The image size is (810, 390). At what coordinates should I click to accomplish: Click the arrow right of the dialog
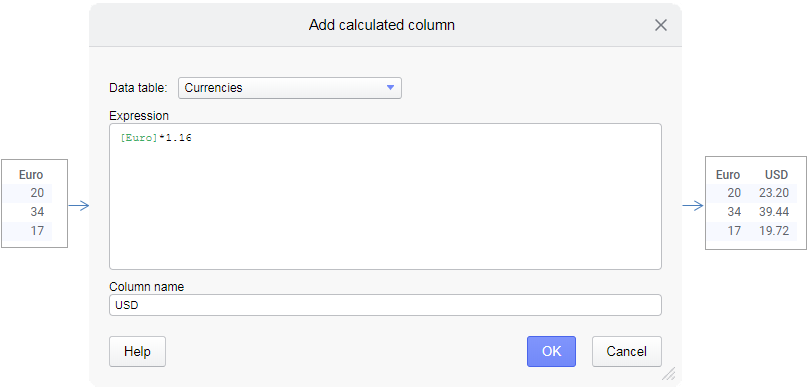click(x=693, y=206)
